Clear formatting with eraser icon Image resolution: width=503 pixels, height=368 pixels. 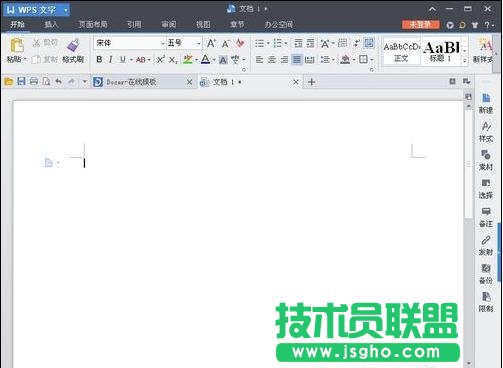(x=240, y=43)
